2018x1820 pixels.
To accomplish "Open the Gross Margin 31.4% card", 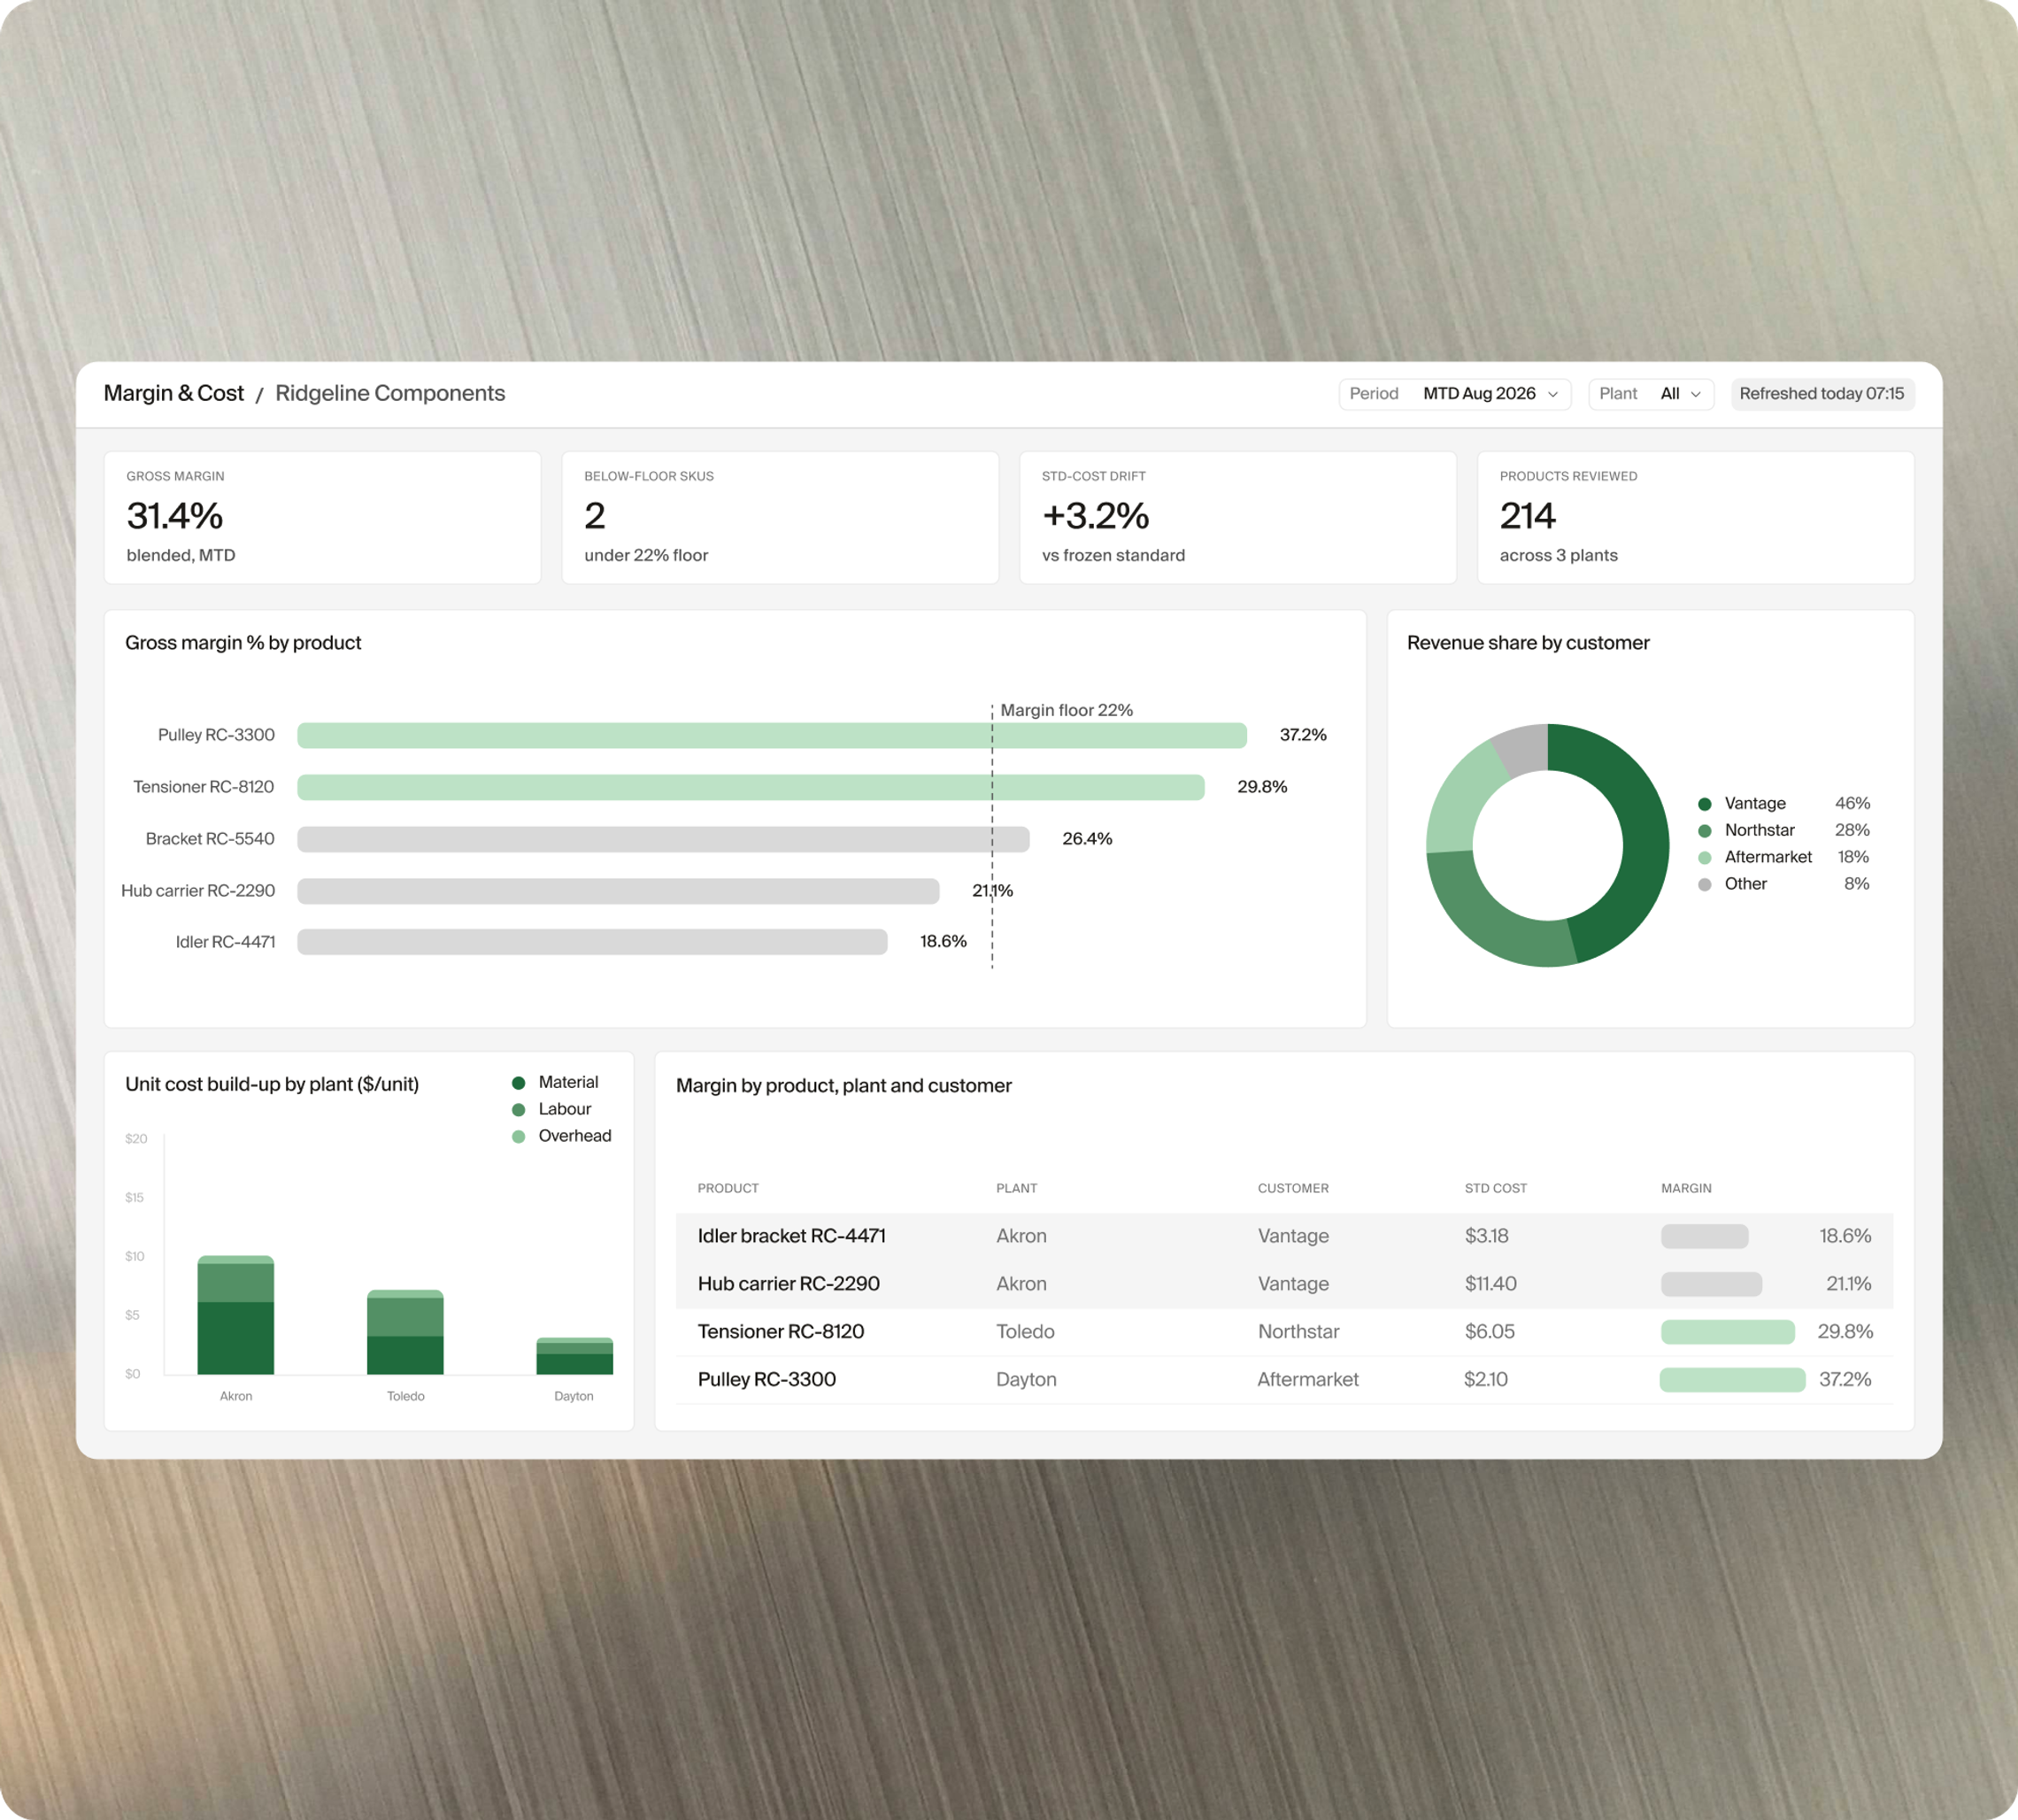I will click(322, 517).
